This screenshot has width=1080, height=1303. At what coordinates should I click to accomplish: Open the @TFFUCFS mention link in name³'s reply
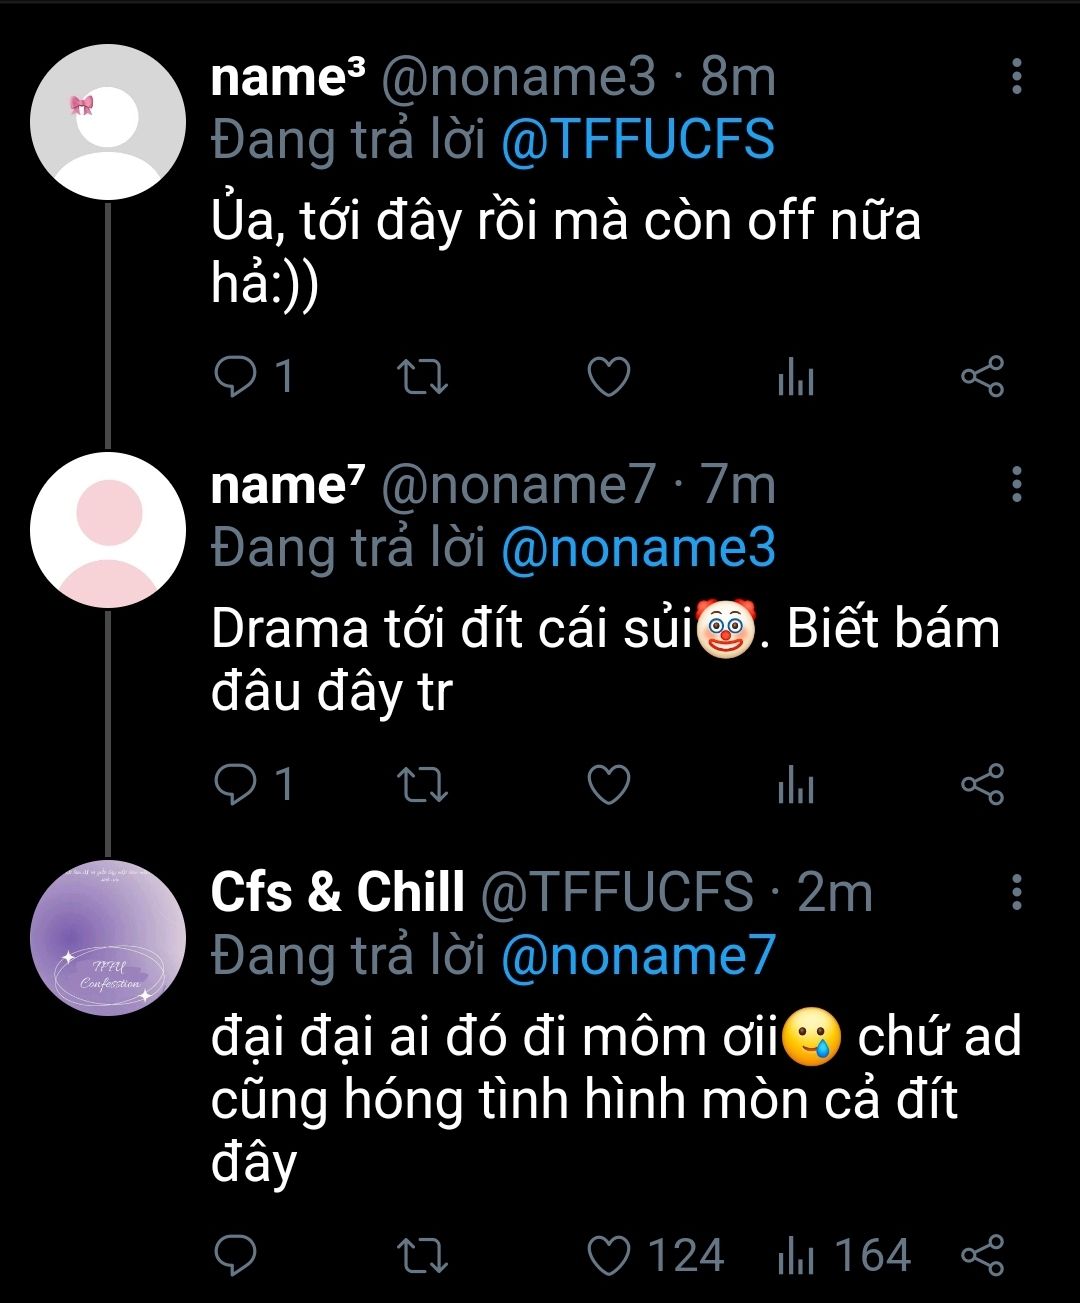point(637,140)
